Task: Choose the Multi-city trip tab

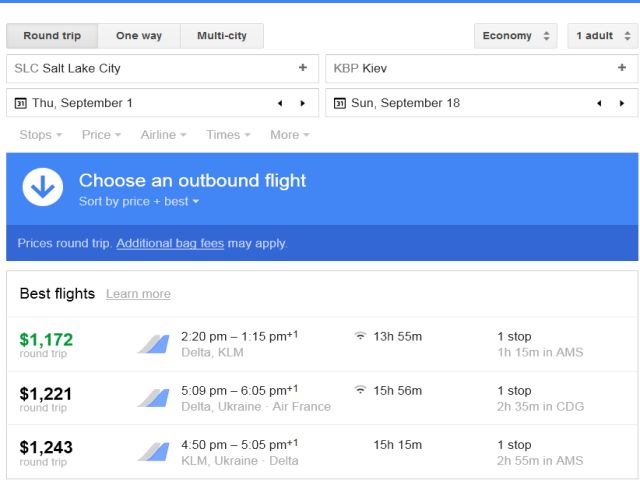Action: tap(222, 36)
